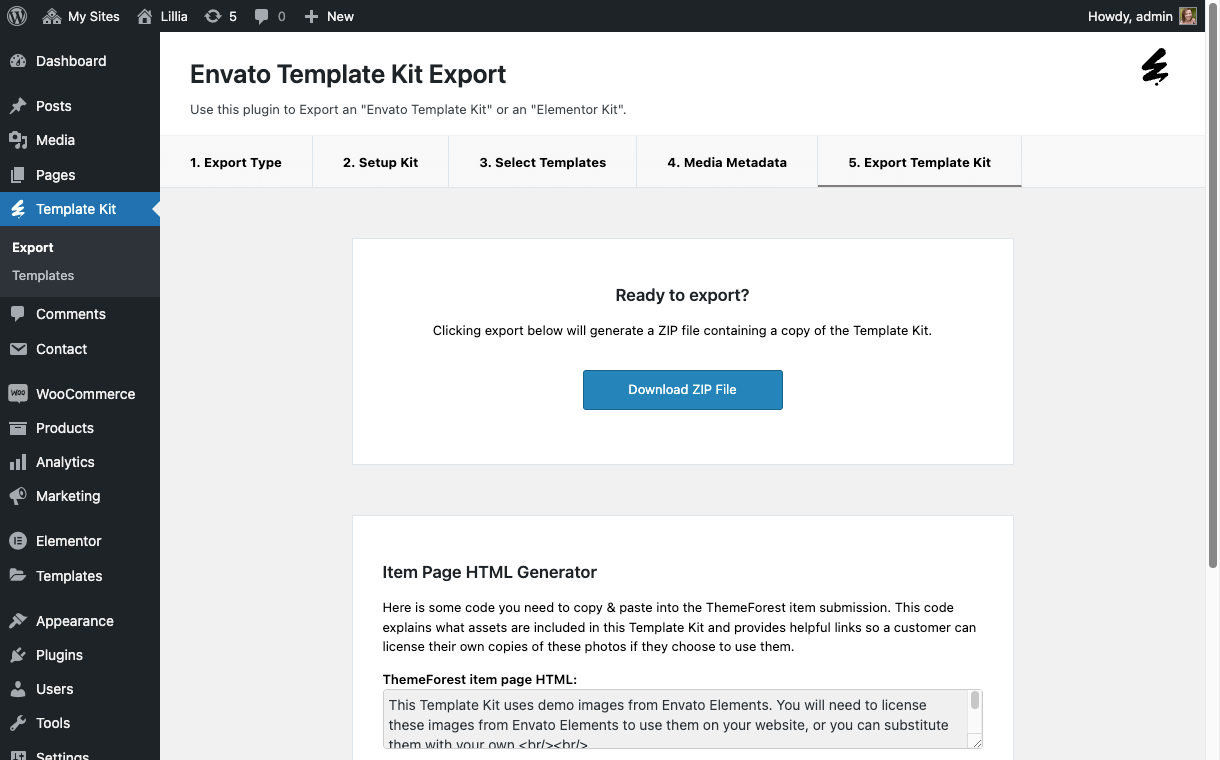Screen dimensions: 1220x760
Task: Click the WordPress logo icon in admin bar
Action: pyautogui.click(x=17, y=16)
